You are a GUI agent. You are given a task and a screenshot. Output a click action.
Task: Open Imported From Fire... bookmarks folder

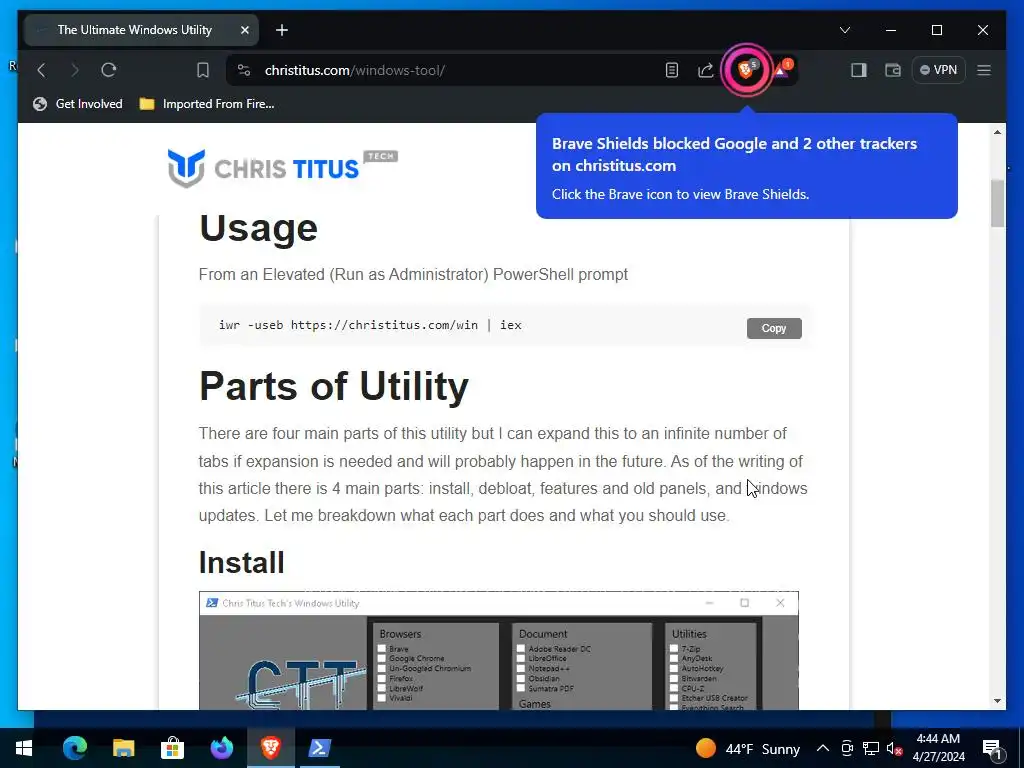point(206,104)
